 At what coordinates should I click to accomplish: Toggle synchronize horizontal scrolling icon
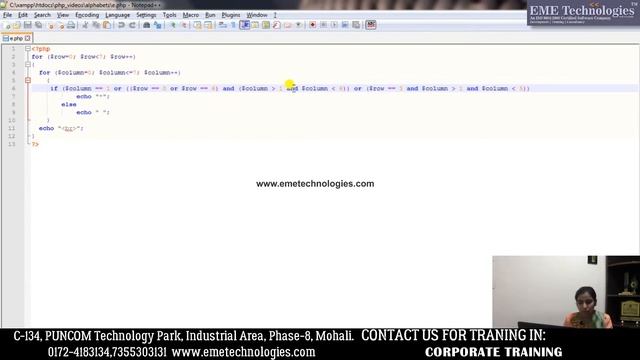pyautogui.click(x=208, y=25)
